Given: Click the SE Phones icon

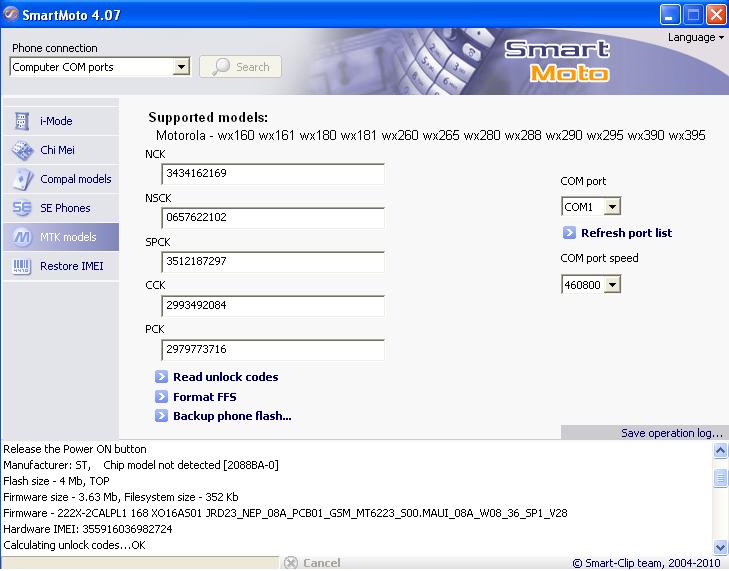Looking at the screenshot, I should tap(22, 208).
